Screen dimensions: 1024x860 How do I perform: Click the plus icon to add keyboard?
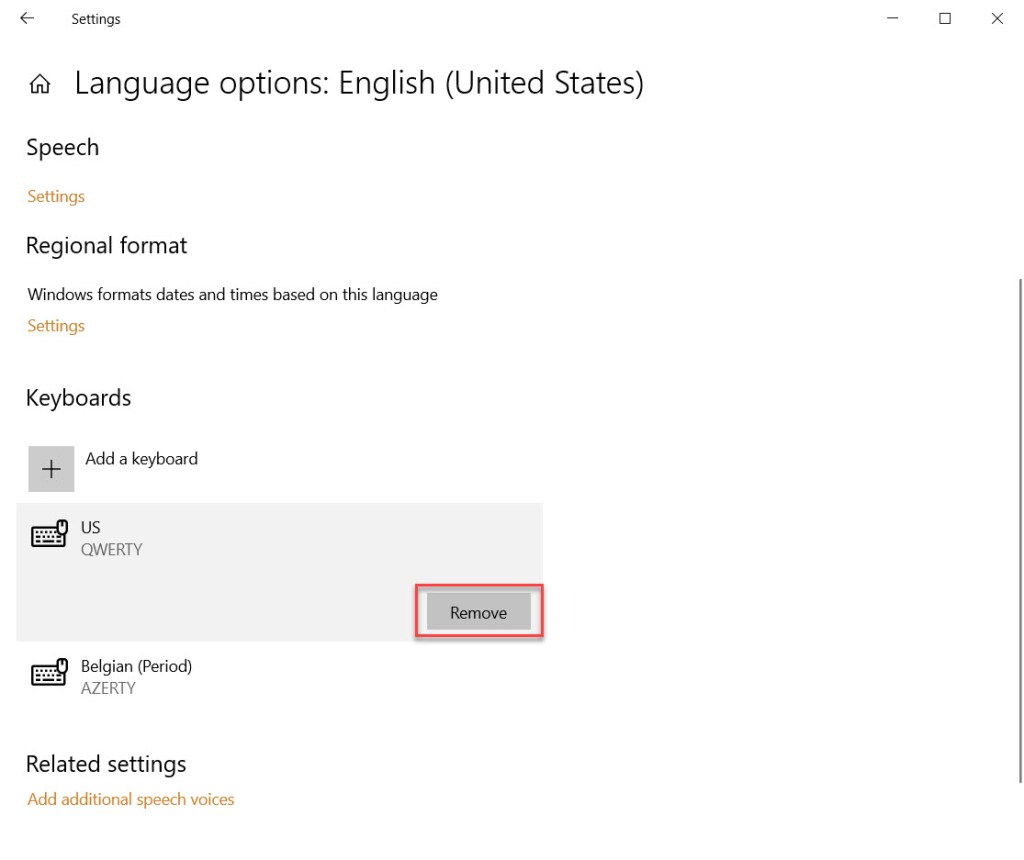click(x=51, y=469)
